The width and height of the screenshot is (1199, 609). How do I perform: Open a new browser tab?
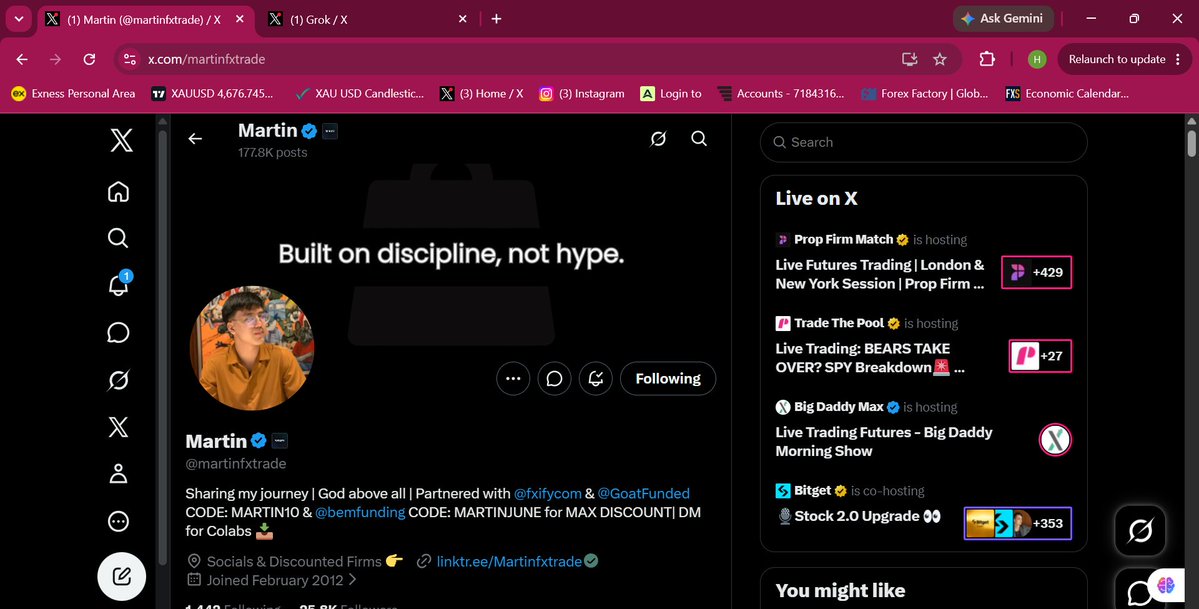point(496,19)
